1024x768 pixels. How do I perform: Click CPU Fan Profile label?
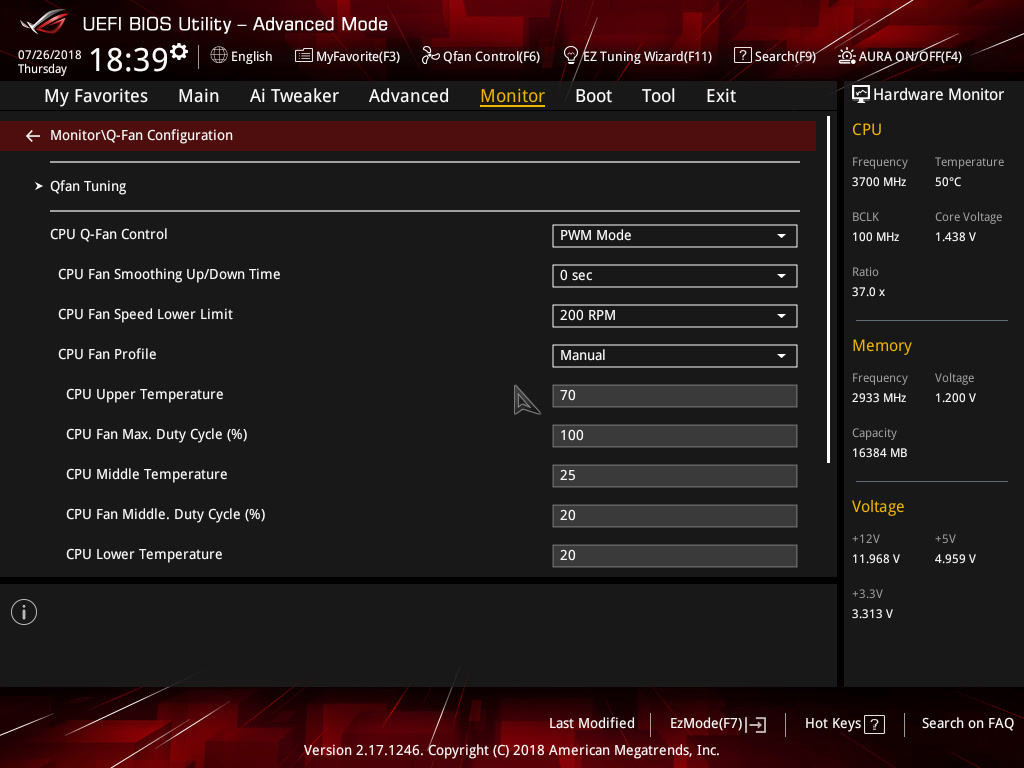(107, 355)
